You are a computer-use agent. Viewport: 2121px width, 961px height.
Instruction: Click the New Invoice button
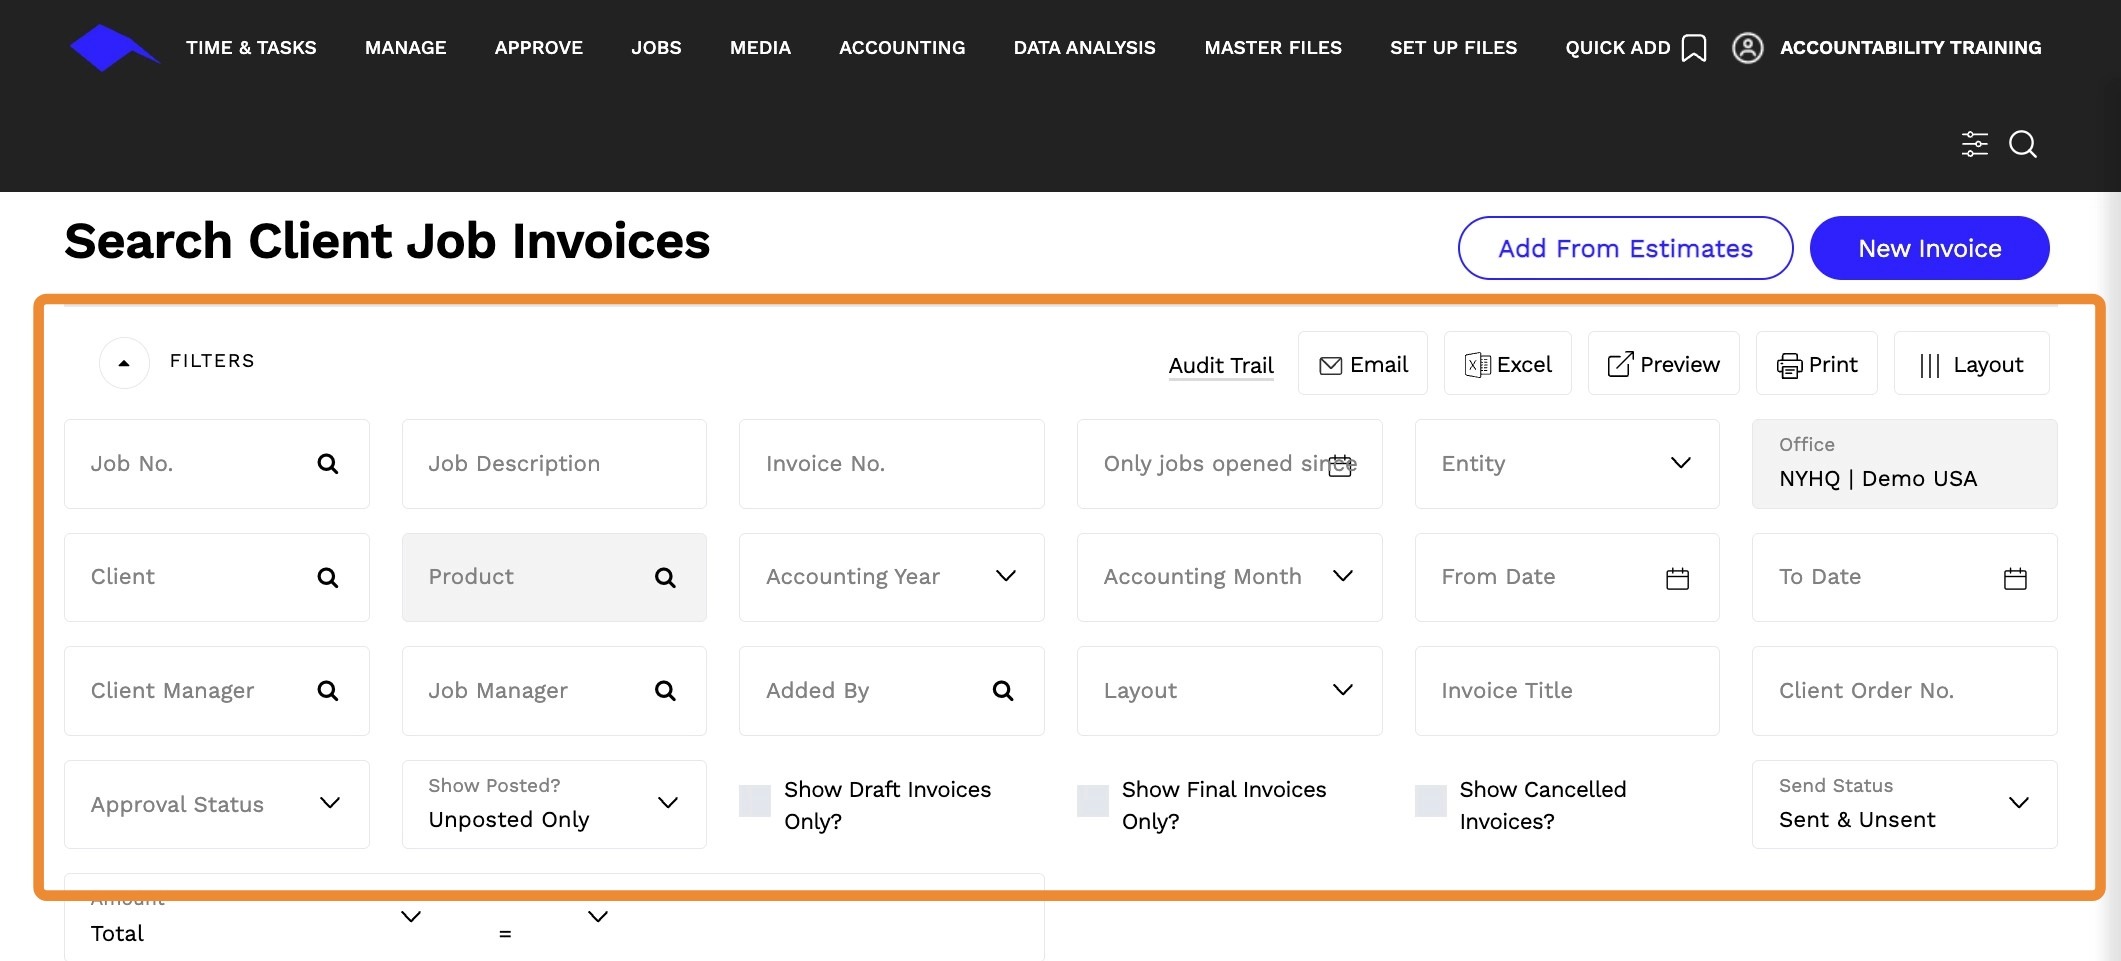1928,248
